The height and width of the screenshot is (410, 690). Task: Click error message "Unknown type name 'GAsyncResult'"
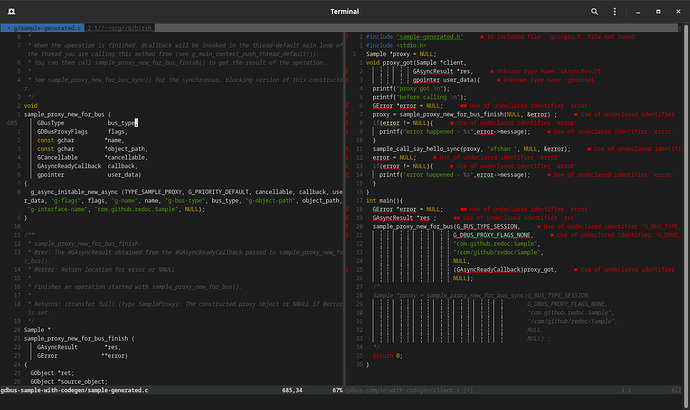point(550,71)
